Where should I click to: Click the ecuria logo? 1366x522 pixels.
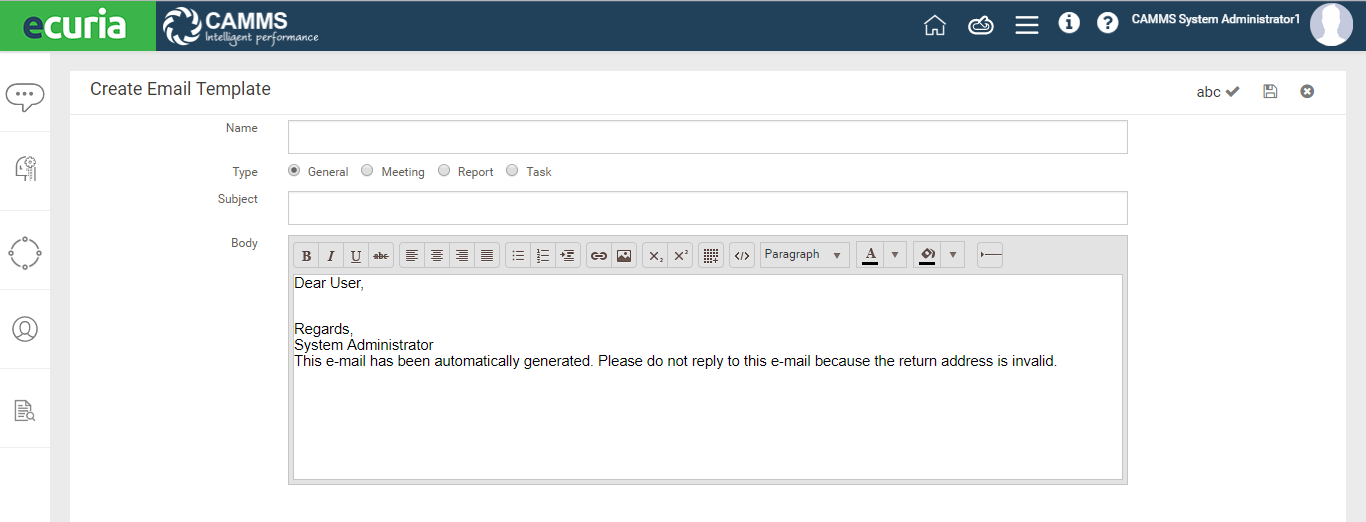click(x=78, y=26)
